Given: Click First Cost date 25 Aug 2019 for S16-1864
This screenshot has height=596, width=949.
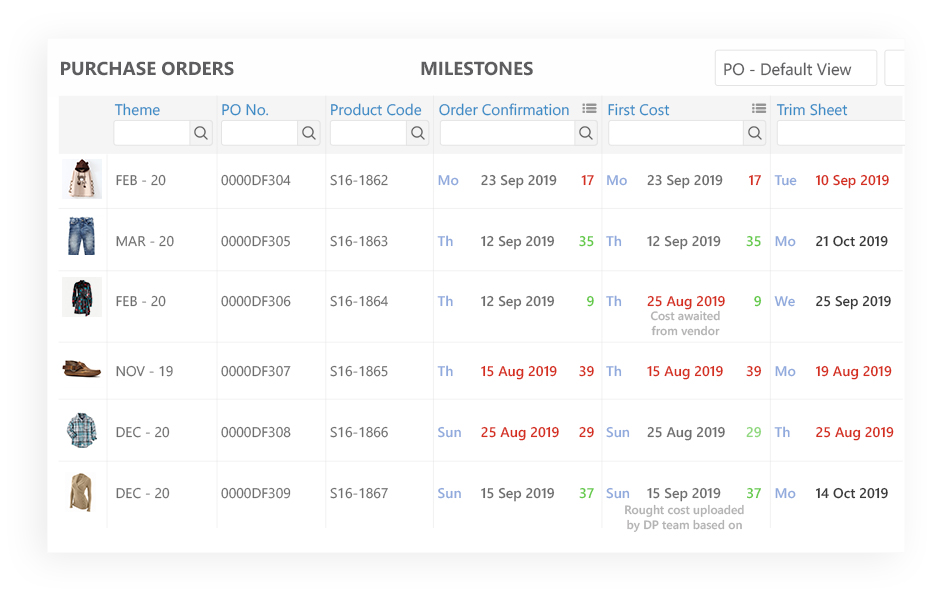Looking at the screenshot, I should click(x=686, y=301).
